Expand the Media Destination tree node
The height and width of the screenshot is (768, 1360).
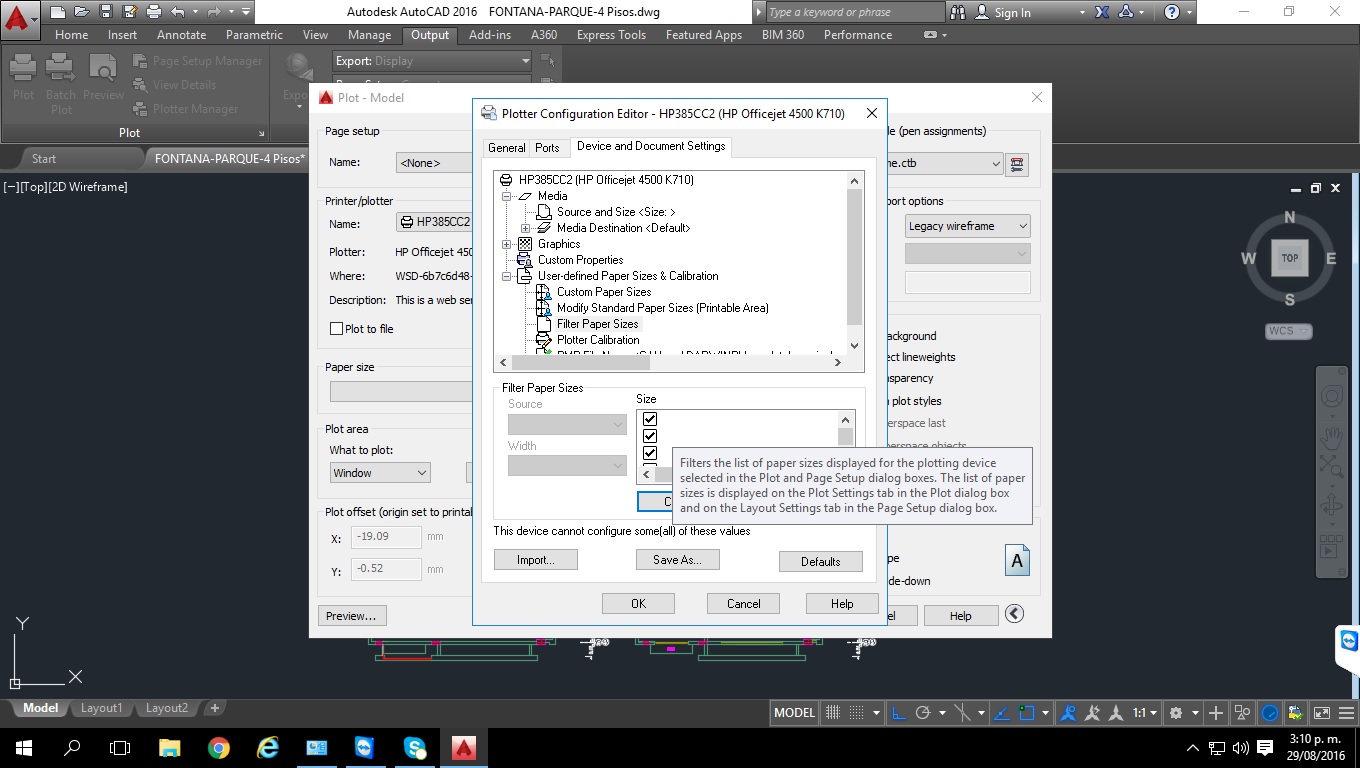526,228
